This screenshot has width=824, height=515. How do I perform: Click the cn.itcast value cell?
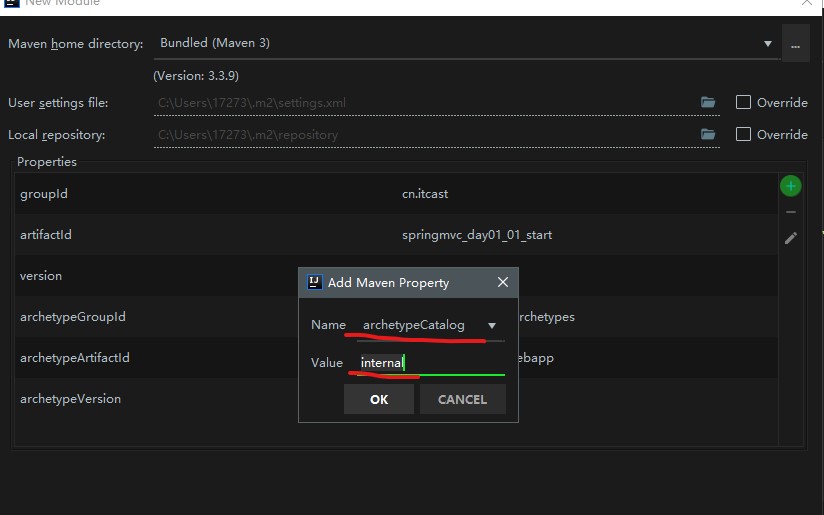pyautogui.click(x=425, y=194)
